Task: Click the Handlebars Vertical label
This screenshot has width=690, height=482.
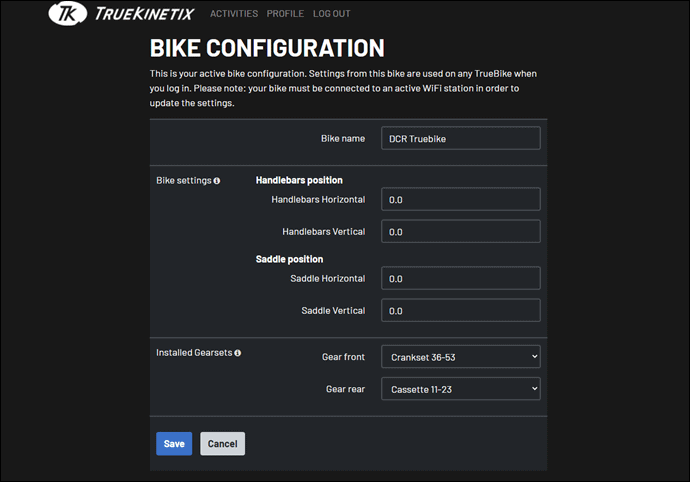Action: 323,232
